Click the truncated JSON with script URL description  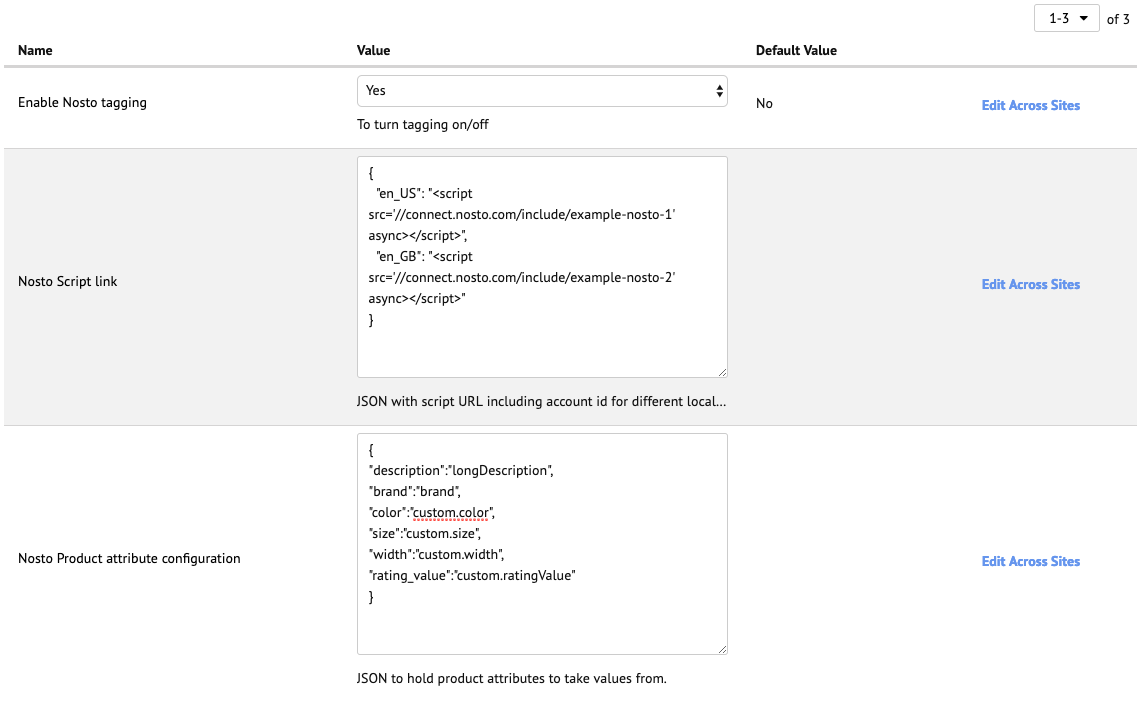(541, 402)
